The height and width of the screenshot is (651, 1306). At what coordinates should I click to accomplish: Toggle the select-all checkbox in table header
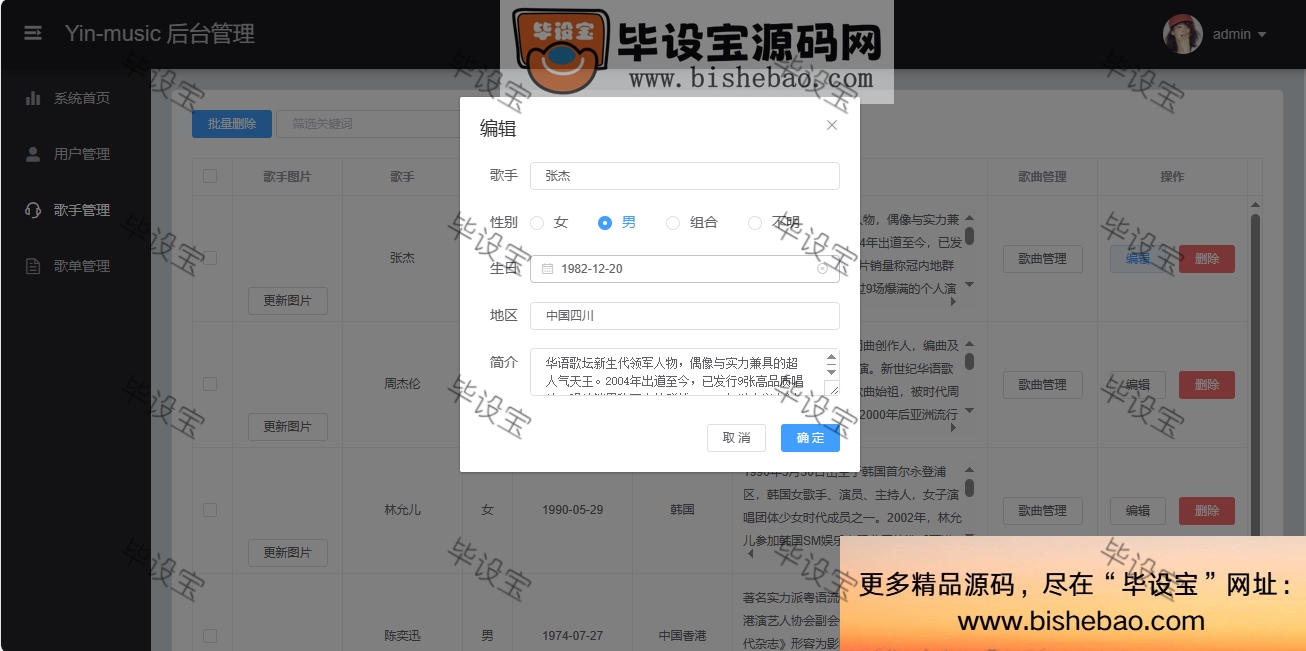tap(210, 176)
